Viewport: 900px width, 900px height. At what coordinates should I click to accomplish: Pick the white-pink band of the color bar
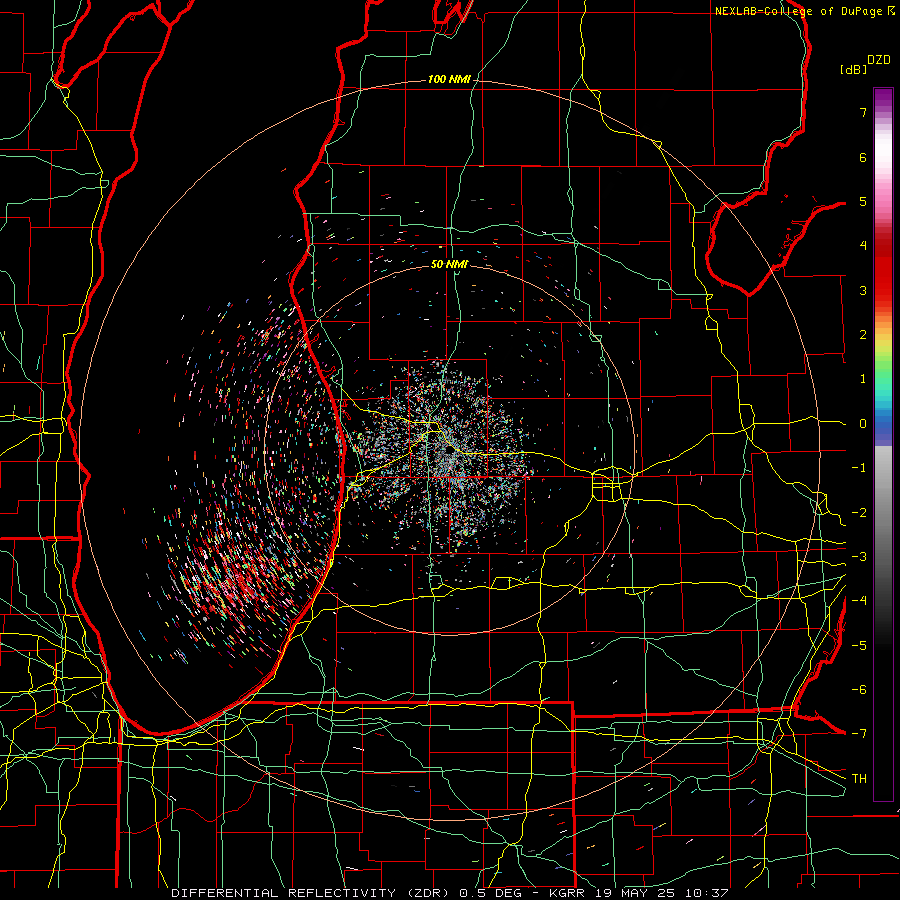tap(883, 166)
